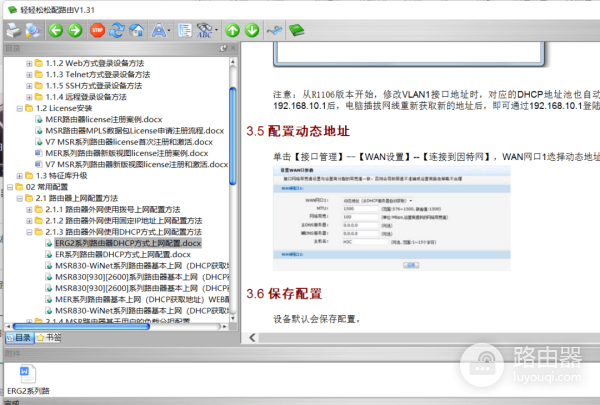Jump to previous topic with up arrow
The image size is (600, 405).
click(x=233, y=30)
